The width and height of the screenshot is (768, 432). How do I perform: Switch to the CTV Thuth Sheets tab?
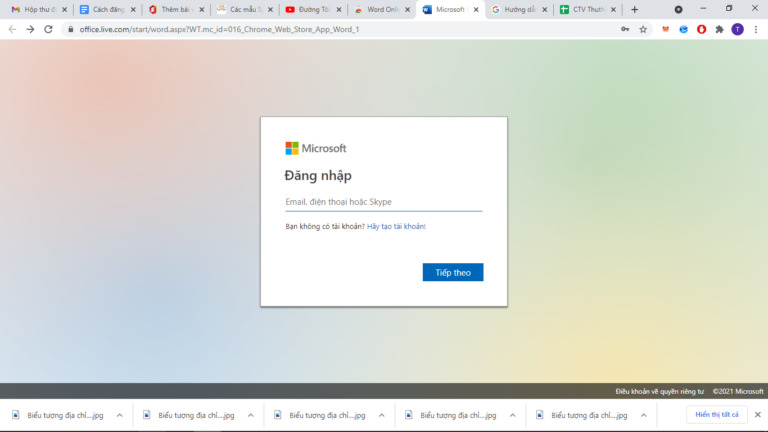pyautogui.click(x=583, y=9)
